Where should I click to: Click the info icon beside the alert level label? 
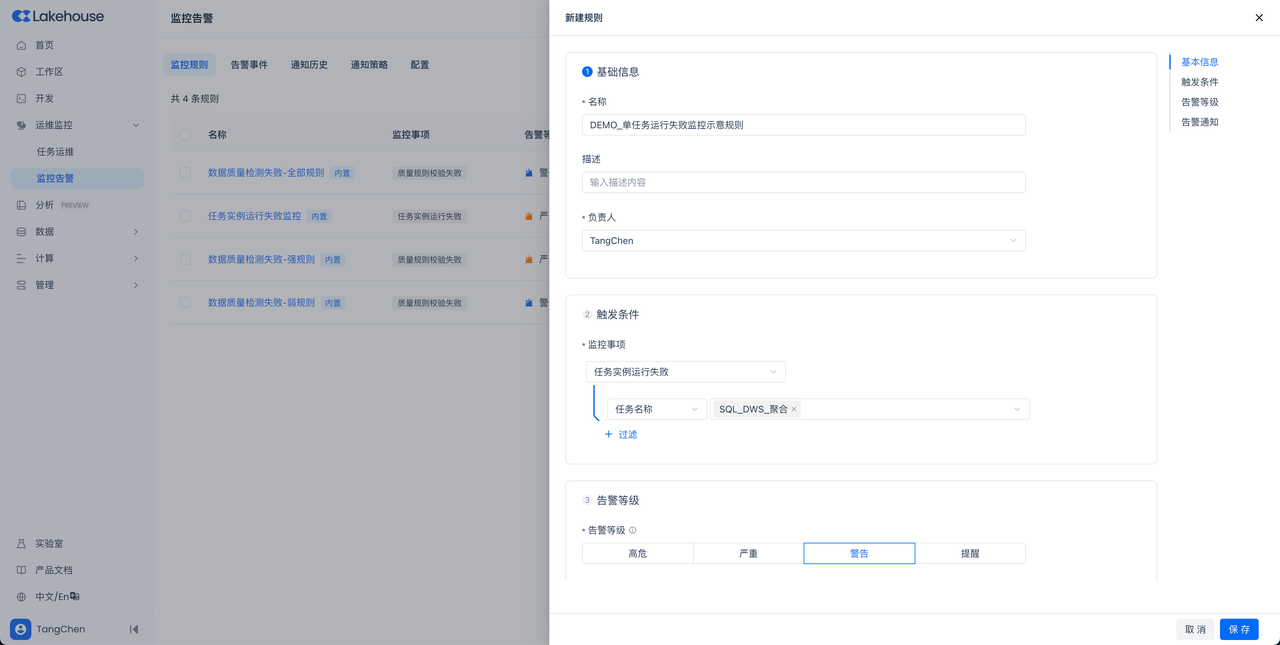tap(633, 530)
